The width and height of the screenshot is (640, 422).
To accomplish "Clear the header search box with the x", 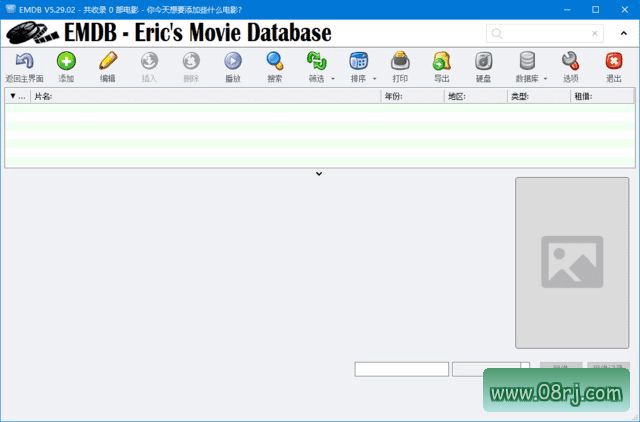I will coord(595,33).
